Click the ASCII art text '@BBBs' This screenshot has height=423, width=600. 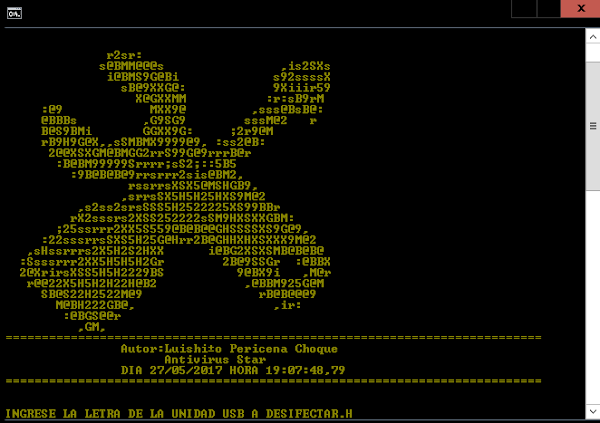click(59, 120)
